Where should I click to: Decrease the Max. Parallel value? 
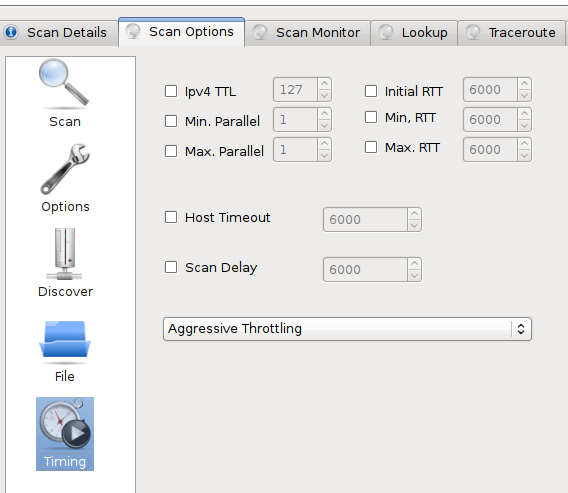click(x=324, y=156)
